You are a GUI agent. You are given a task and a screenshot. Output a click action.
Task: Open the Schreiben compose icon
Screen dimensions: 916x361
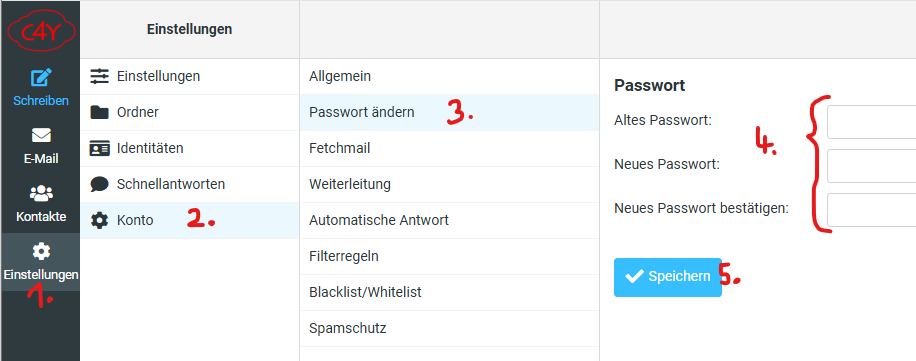(x=41, y=77)
